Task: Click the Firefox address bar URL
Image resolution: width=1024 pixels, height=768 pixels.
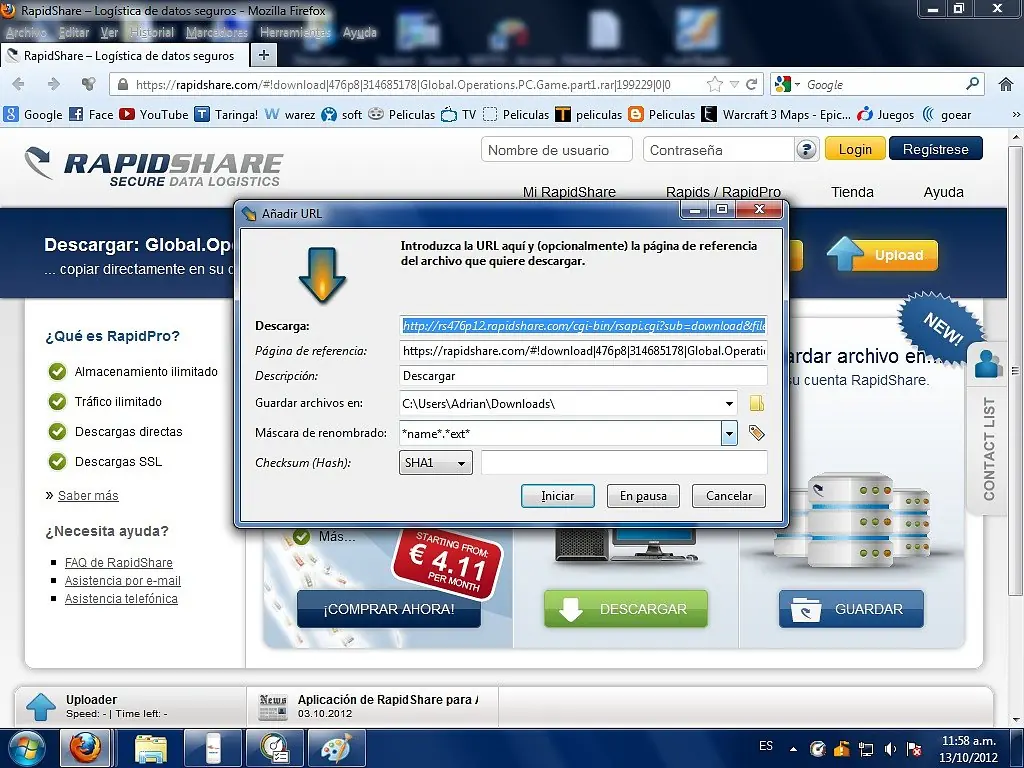Action: click(403, 84)
